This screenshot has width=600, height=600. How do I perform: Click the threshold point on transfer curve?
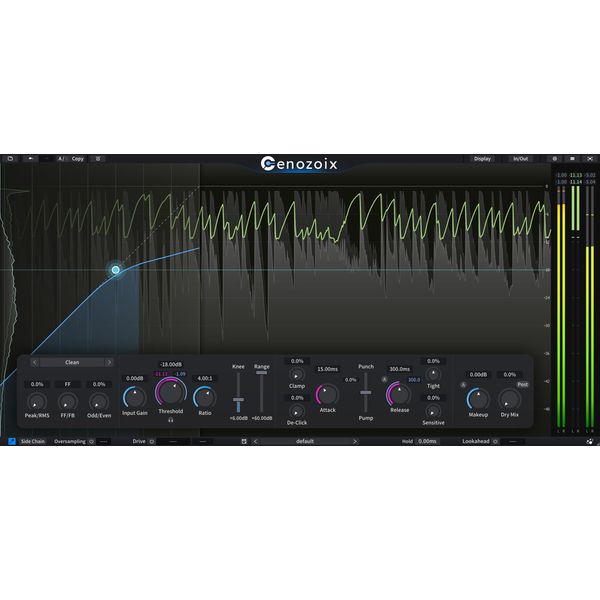[x=116, y=270]
